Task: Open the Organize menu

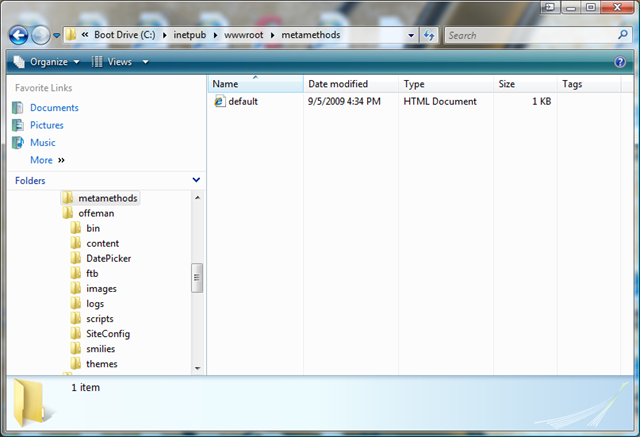Action: 47,62
